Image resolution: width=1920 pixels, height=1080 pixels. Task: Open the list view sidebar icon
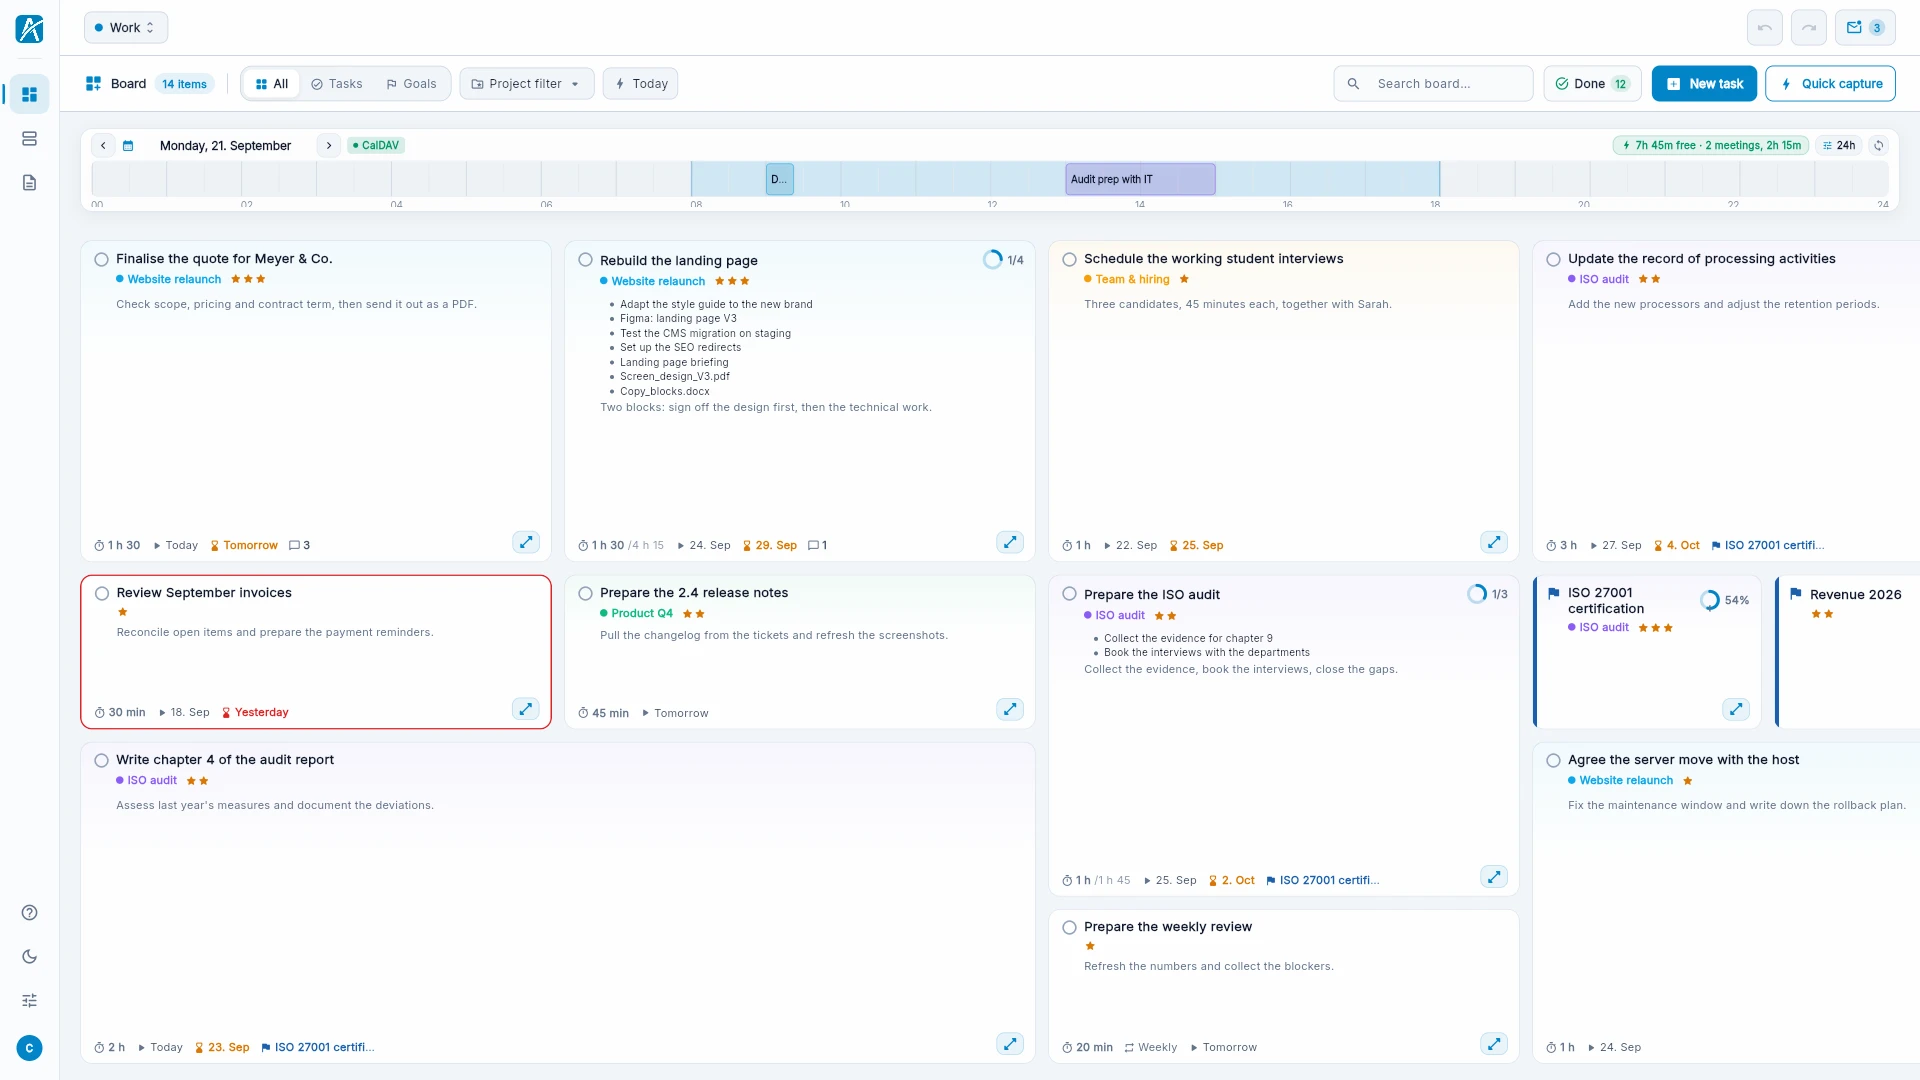pyautogui.click(x=29, y=138)
